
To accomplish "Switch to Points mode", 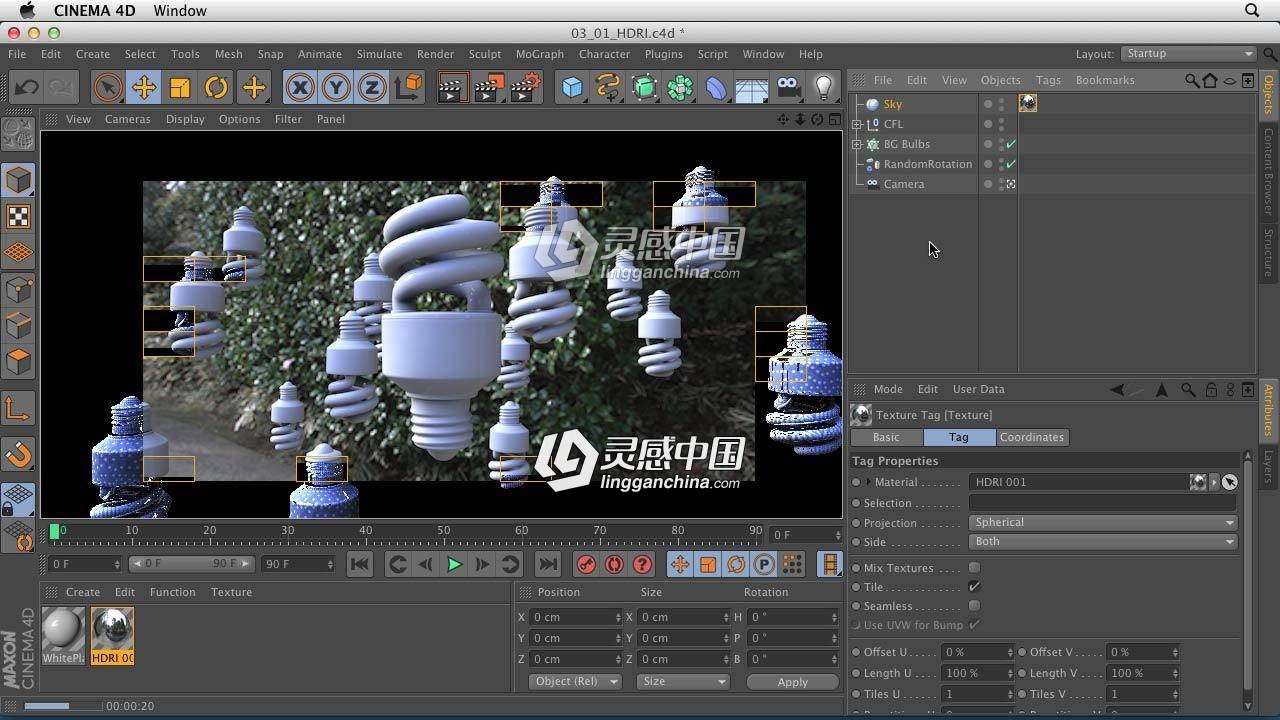I will click(18, 289).
